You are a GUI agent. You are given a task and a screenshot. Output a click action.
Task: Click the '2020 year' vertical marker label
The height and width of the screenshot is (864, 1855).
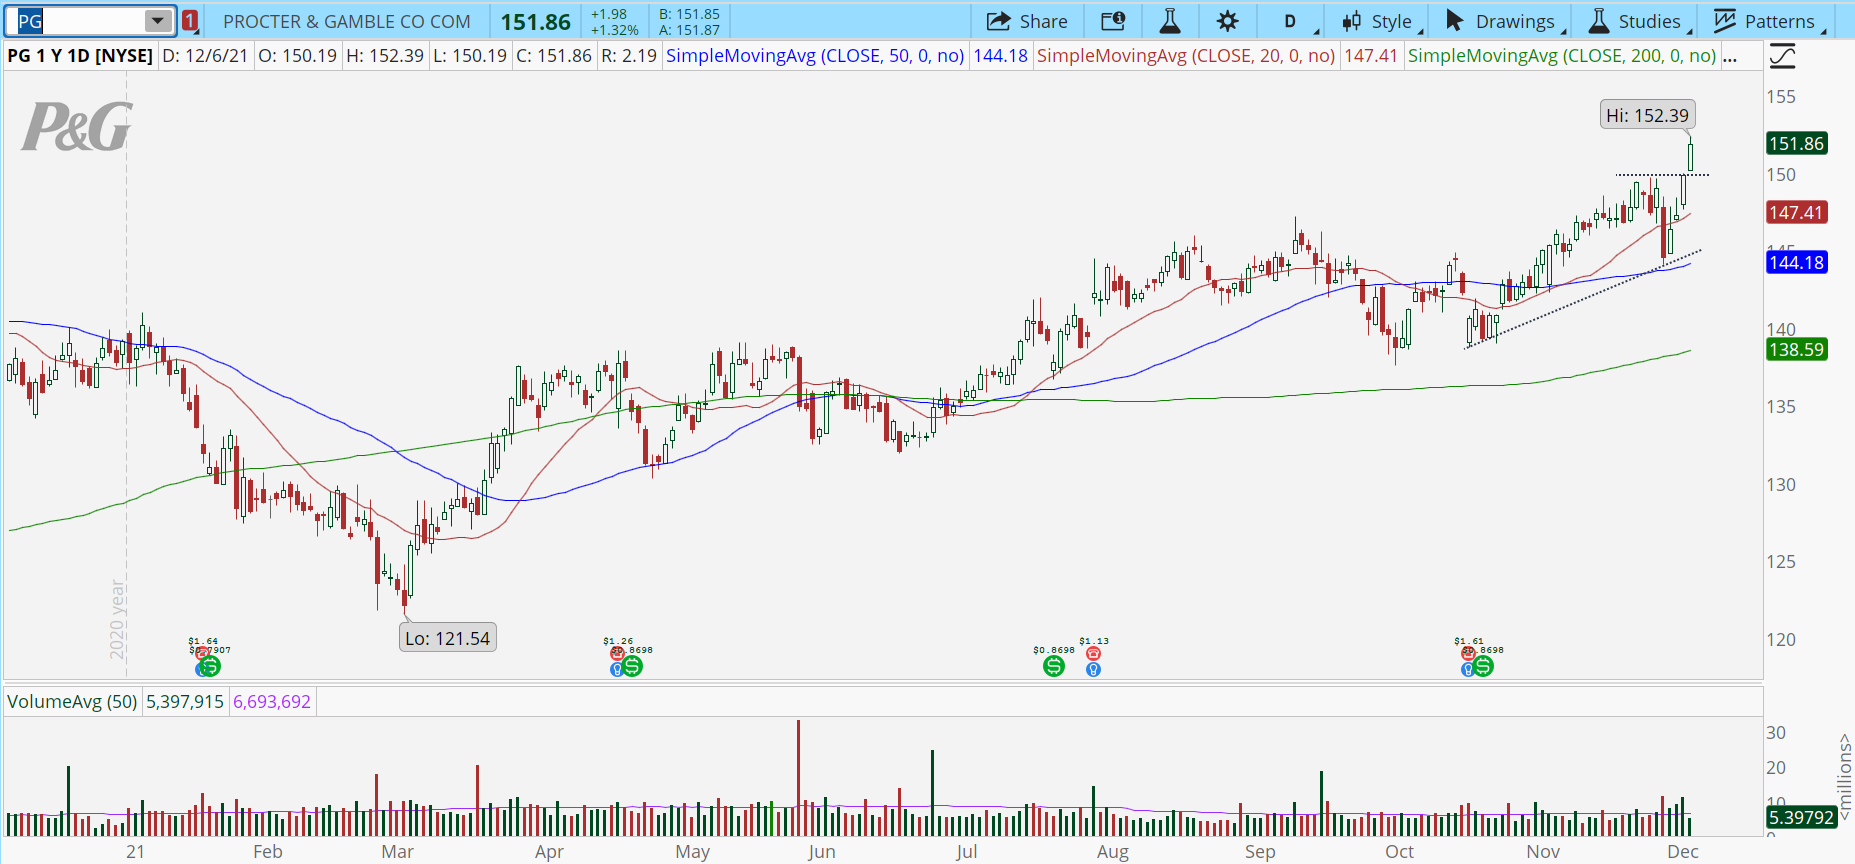pyautogui.click(x=117, y=620)
